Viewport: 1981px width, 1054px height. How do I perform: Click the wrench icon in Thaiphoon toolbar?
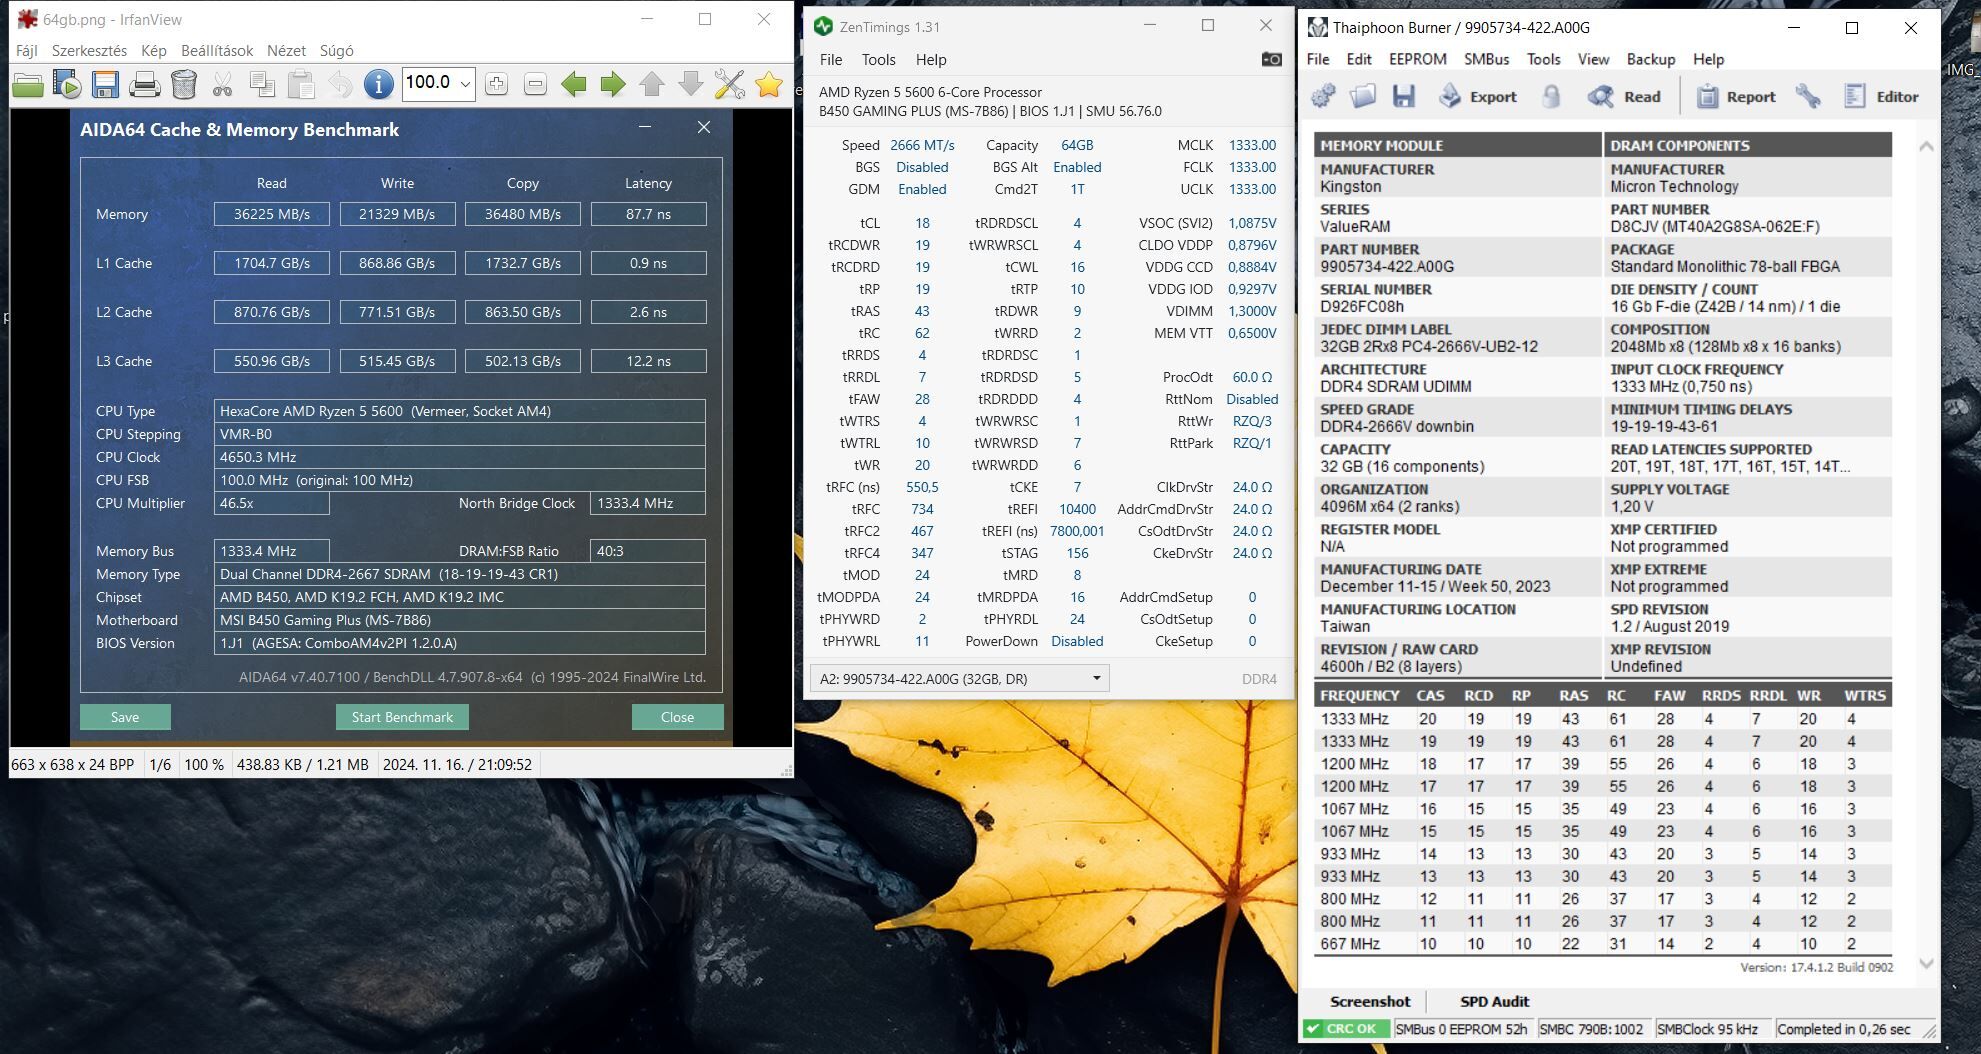tap(1808, 97)
